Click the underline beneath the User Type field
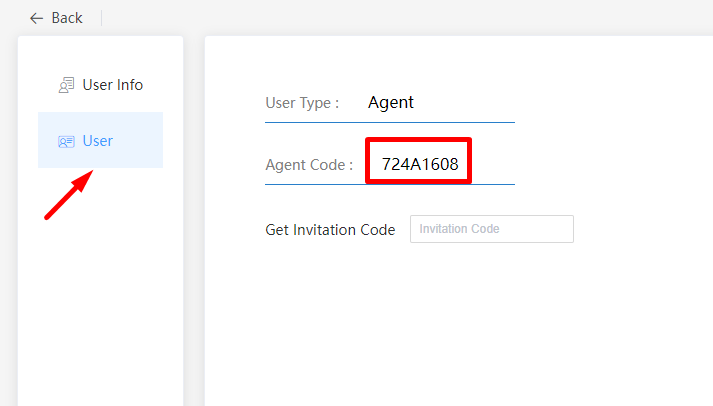 (x=390, y=122)
